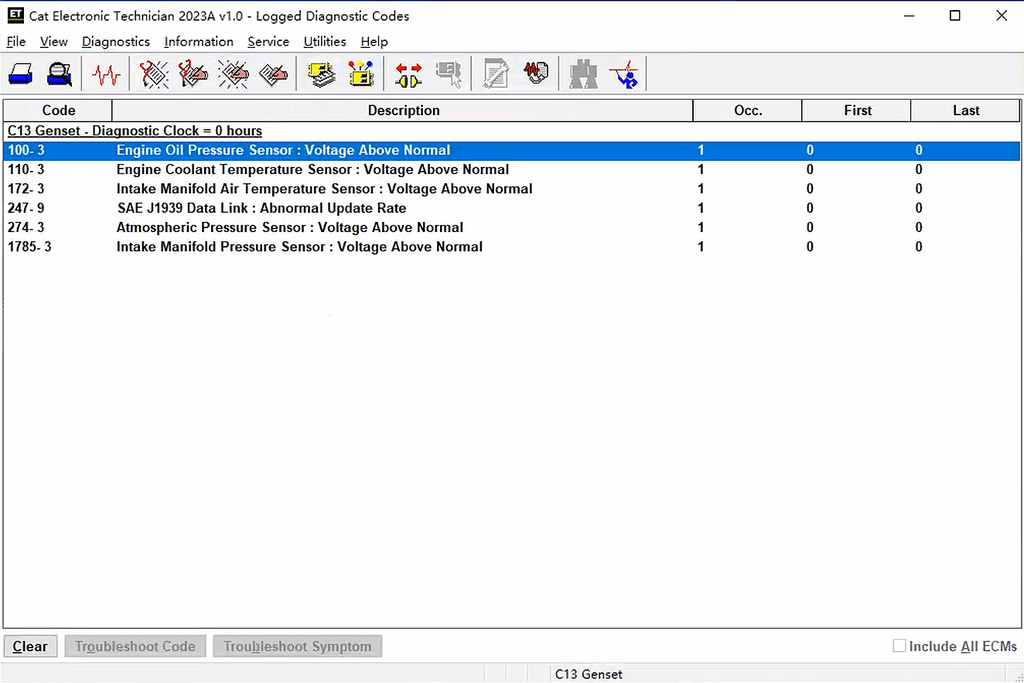This screenshot has height=683, width=1024.
Task: Open Data Log Recorder icon
Action: pos(536,73)
